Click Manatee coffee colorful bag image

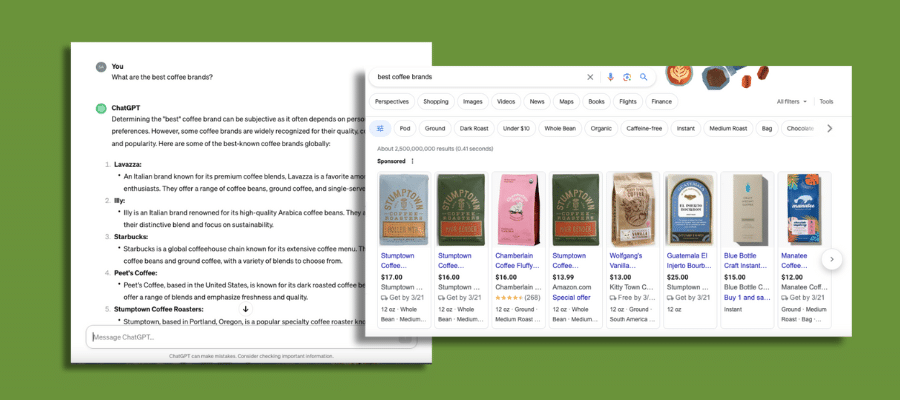[804, 210]
